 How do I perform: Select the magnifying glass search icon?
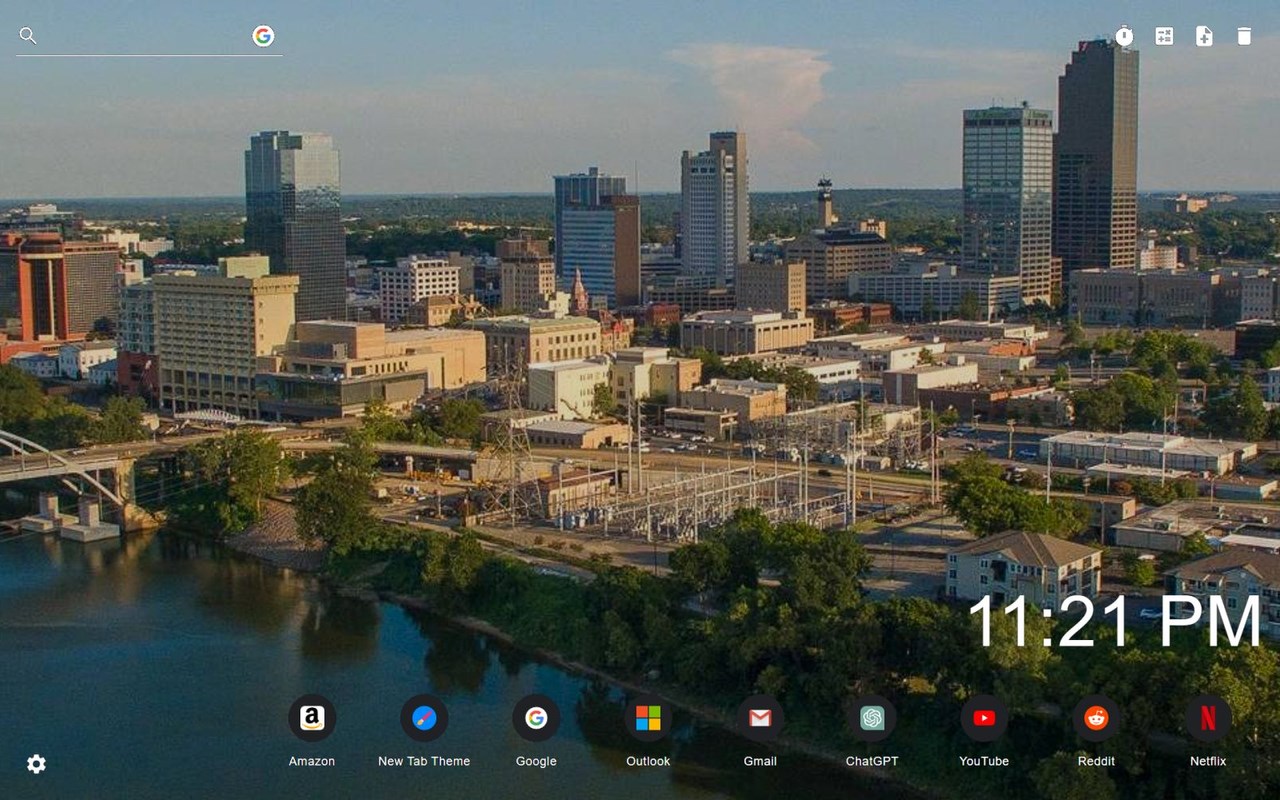pyautogui.click(x=27, y=36)
